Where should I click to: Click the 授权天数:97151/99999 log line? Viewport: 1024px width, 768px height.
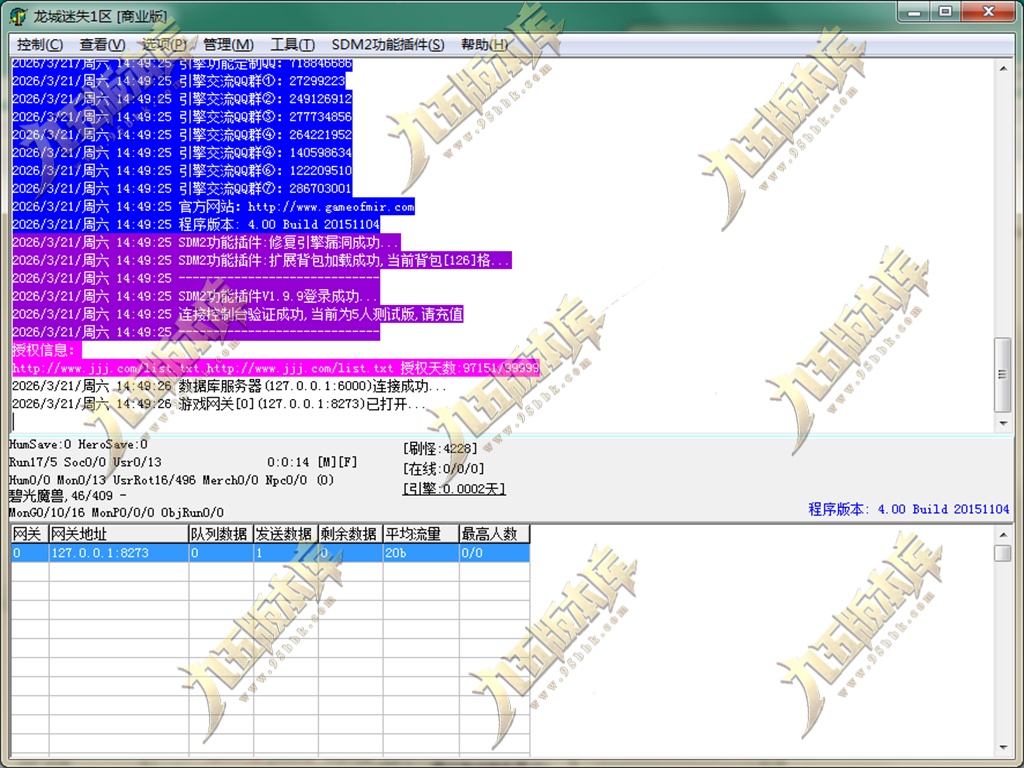click(276, 368)
